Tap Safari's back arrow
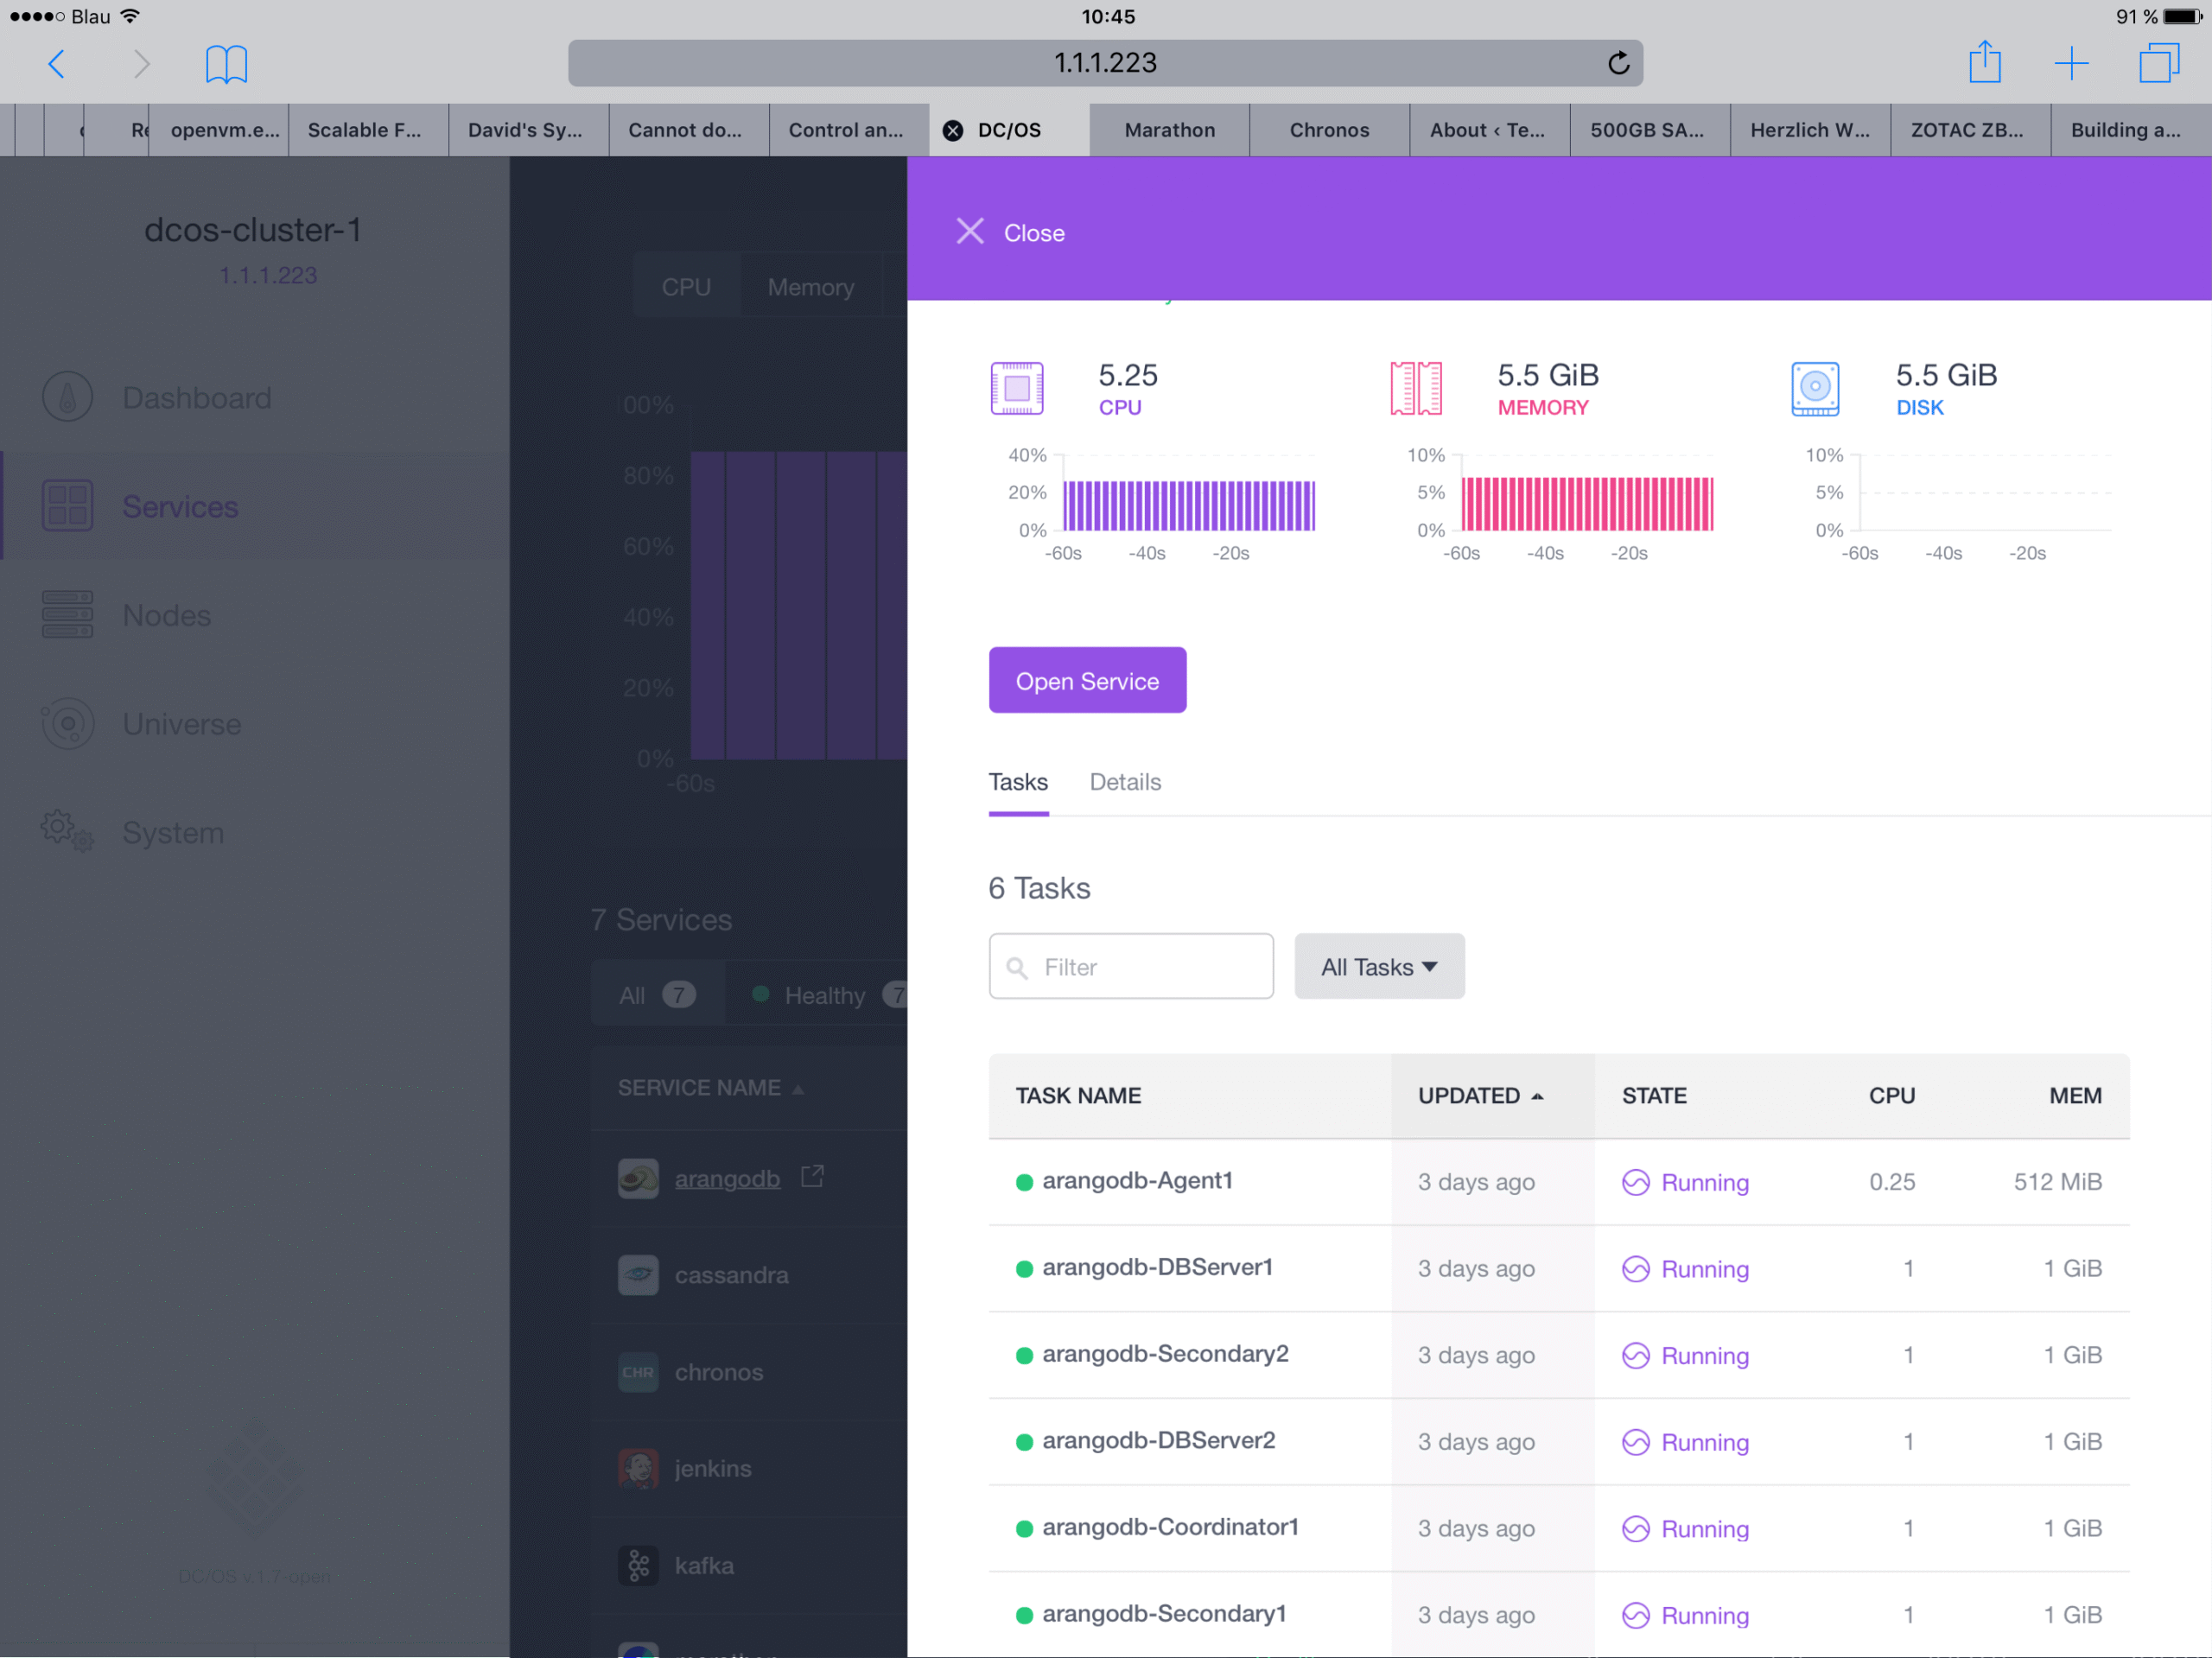The image size is (2212, 1658). (57, 64)
